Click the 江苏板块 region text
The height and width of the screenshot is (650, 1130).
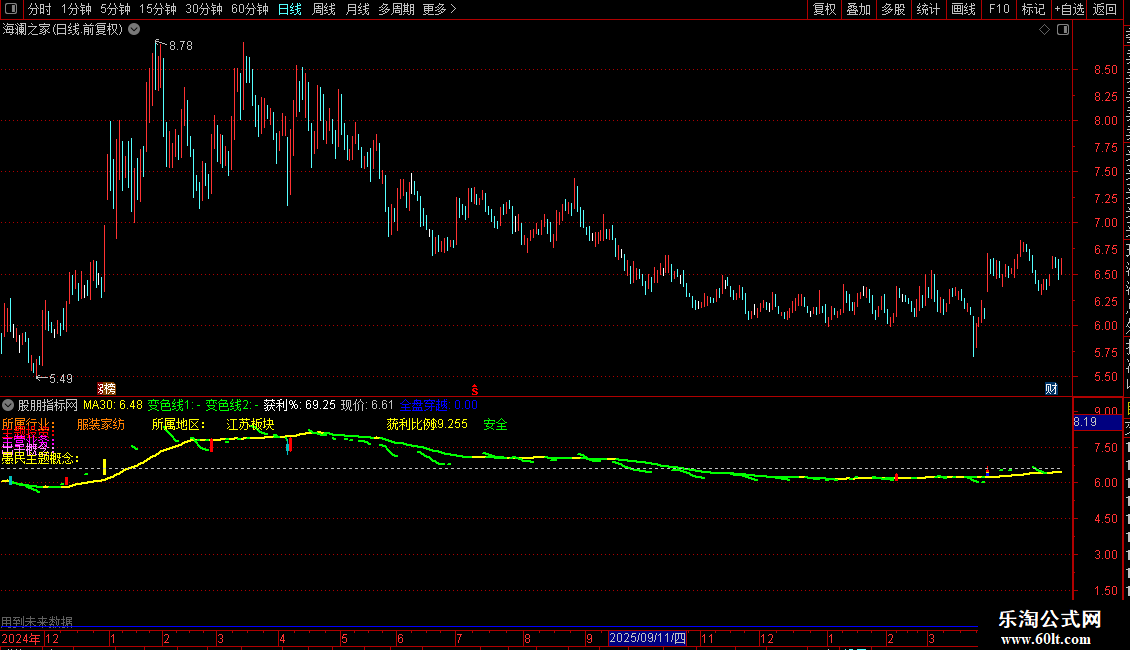pyautogui.click(x=250, y=424)
